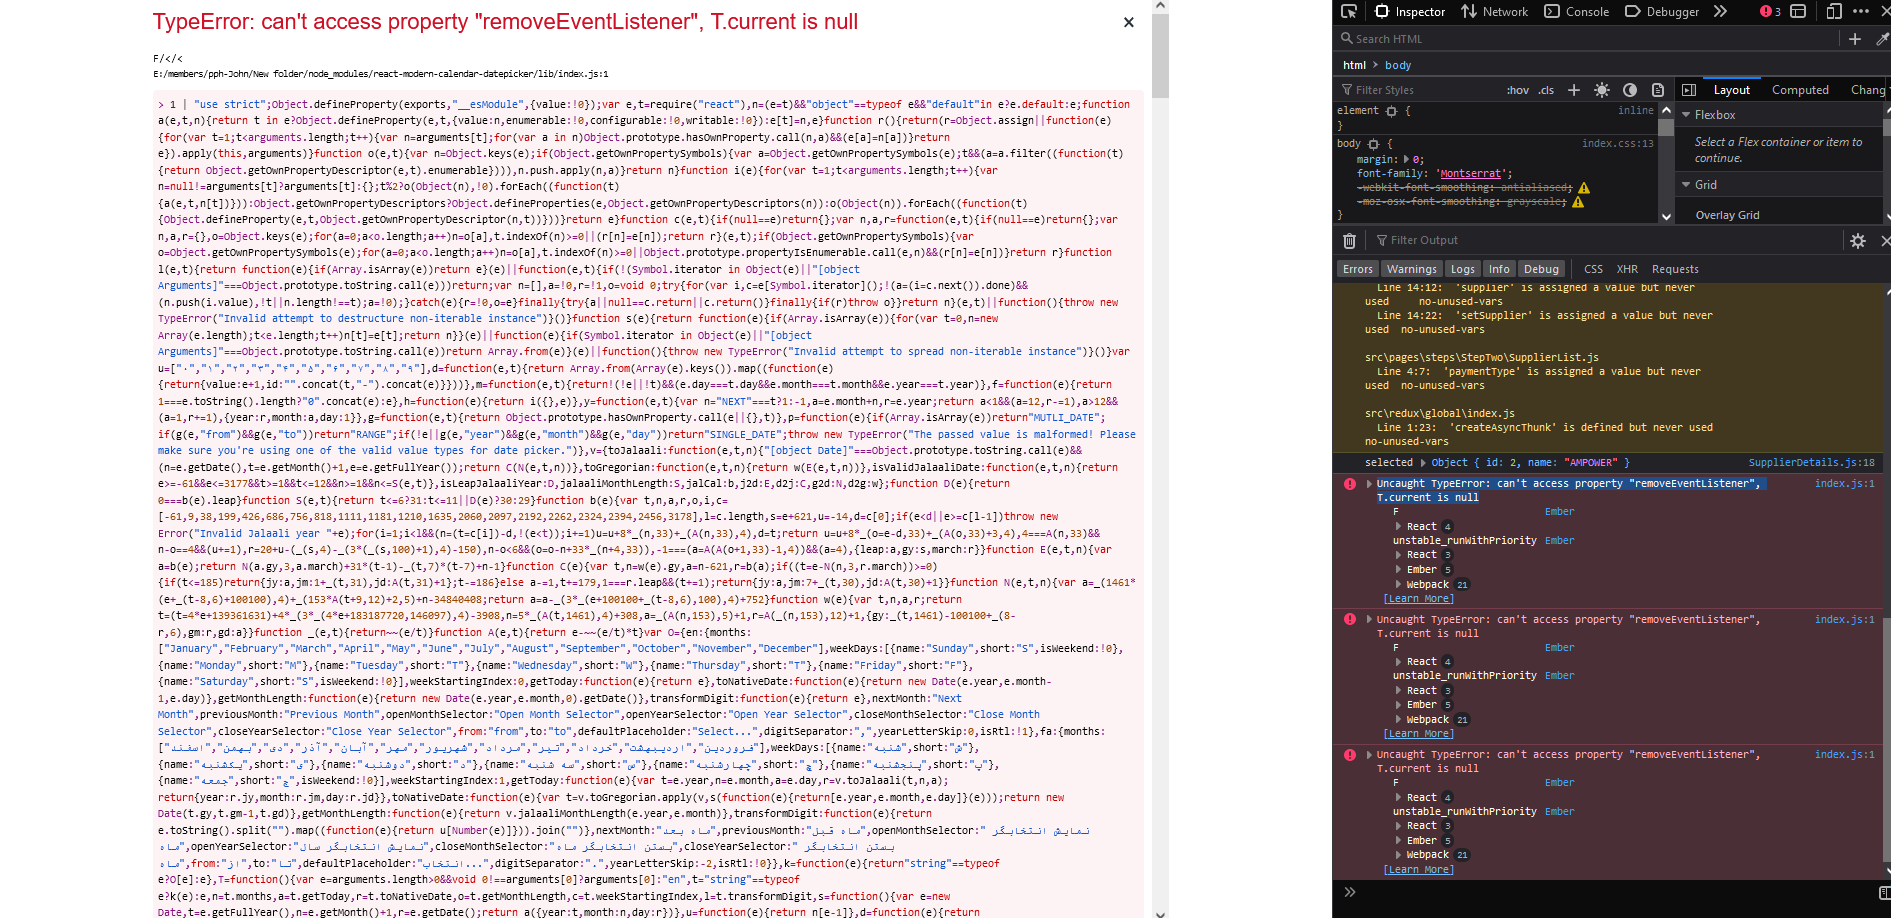Open the Console tab
Screen dimensions: 1891x918
pyautogui.click(x=1577, y=12)
